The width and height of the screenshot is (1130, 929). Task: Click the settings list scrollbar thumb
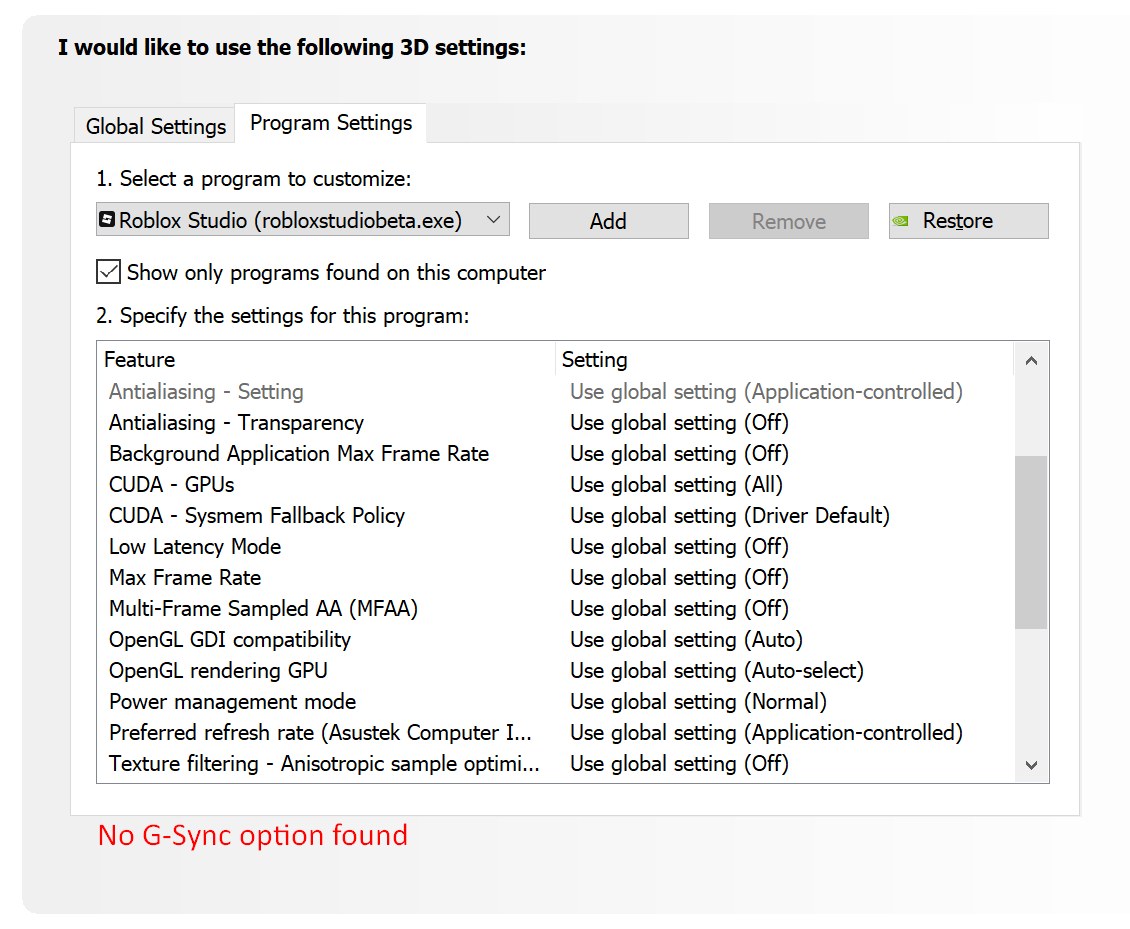tap(1031, 542)
